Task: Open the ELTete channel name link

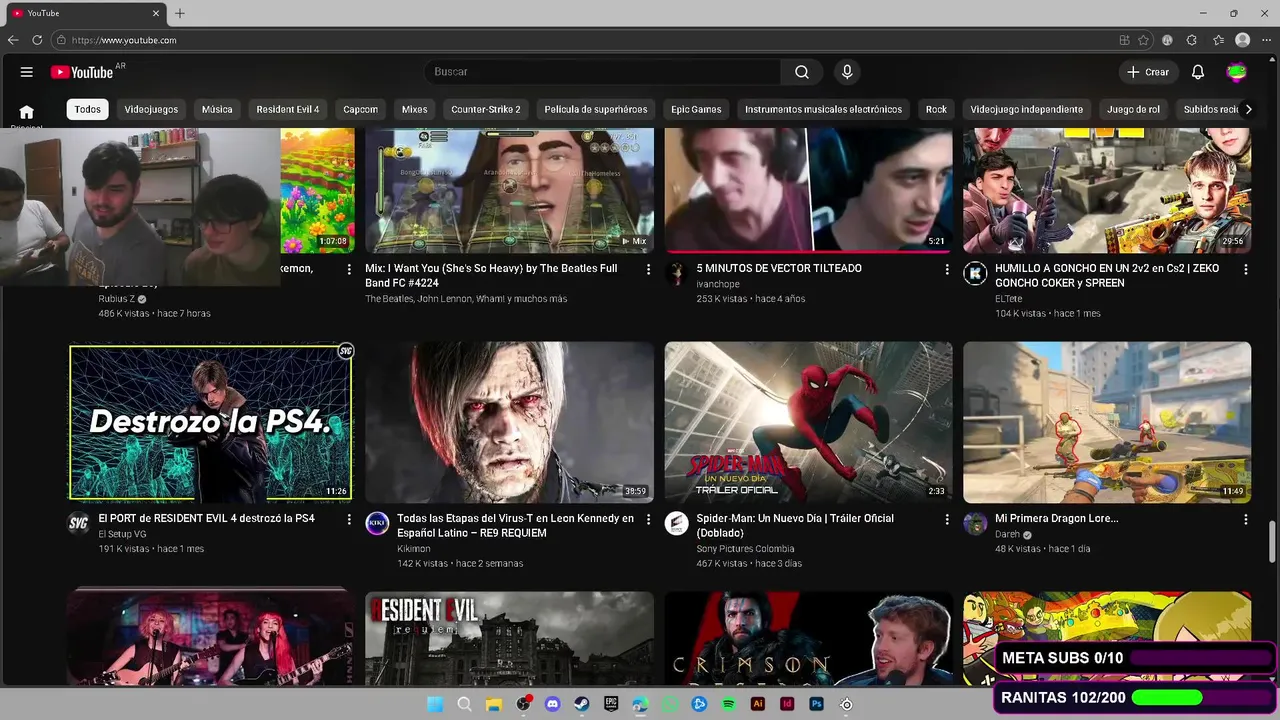Action: [1008, 299]
